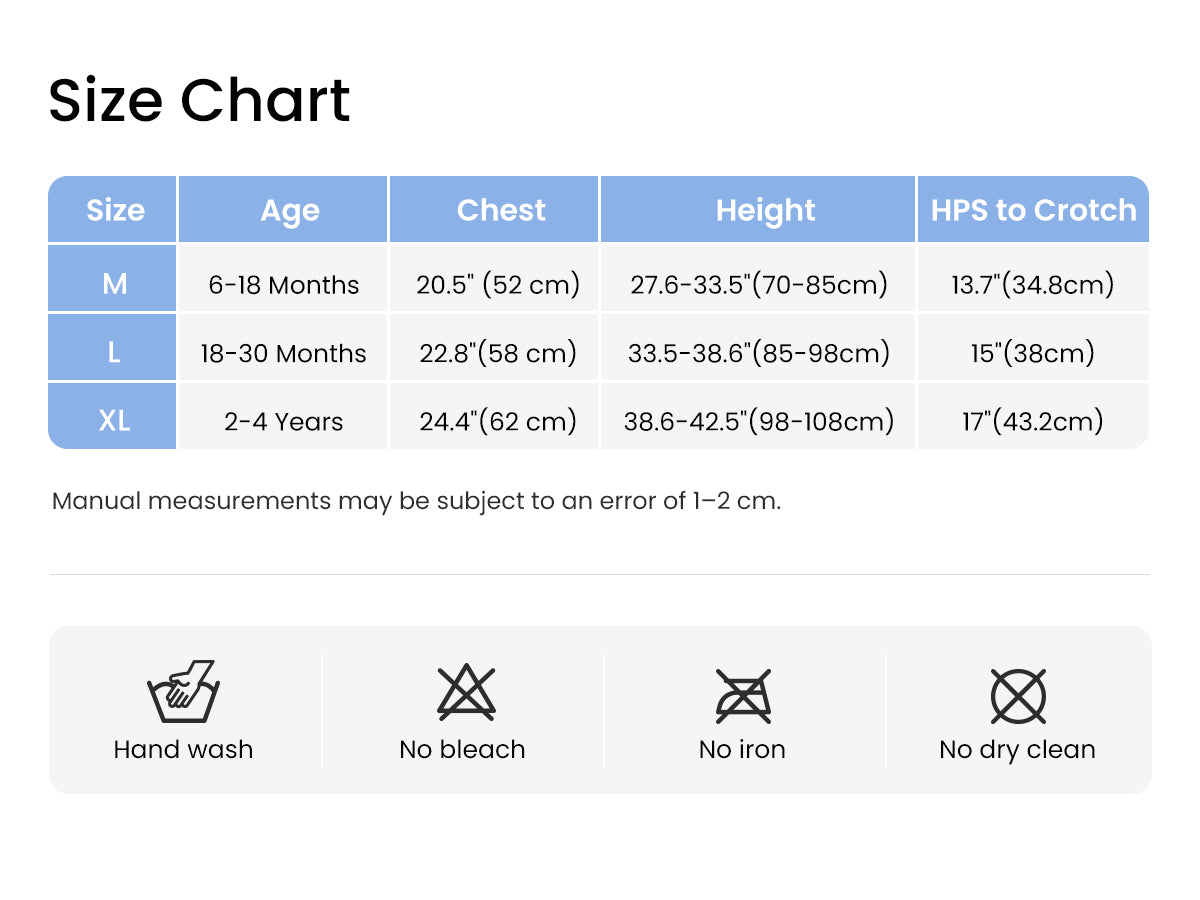
Task: Select the "Chest" column header
Action: pyautogui.click(x=494, y=209)
